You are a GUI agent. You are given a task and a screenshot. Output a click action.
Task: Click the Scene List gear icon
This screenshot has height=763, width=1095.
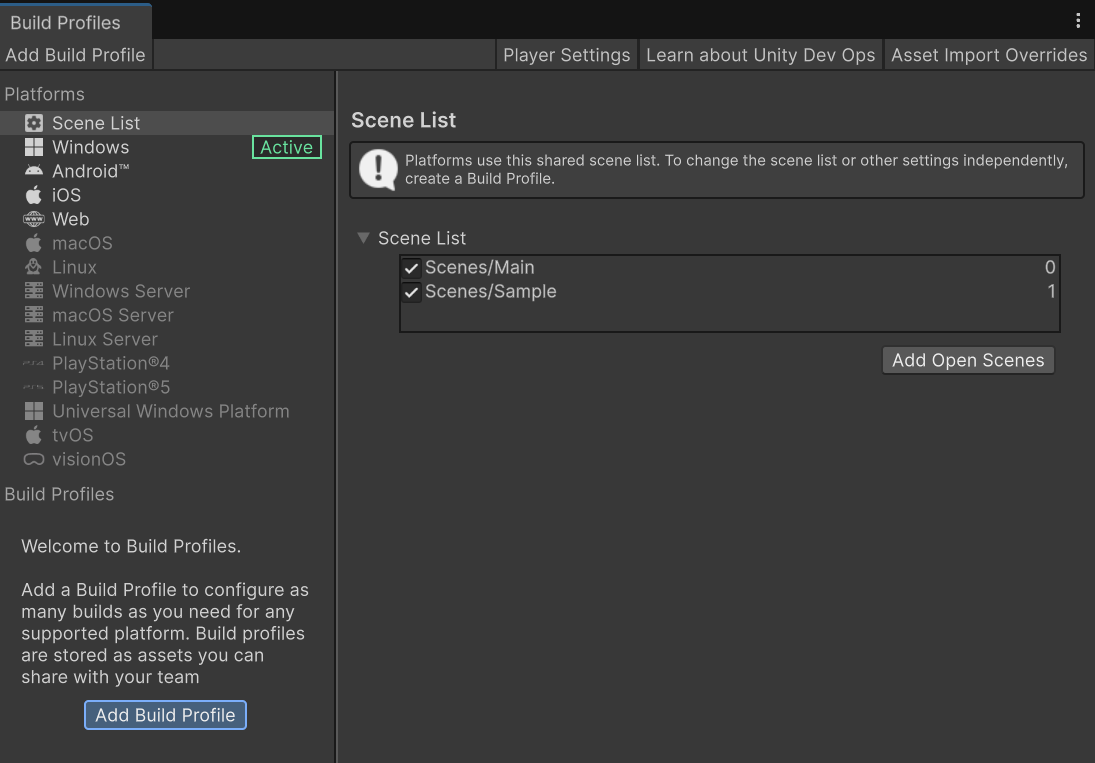(x=34, y=123)
